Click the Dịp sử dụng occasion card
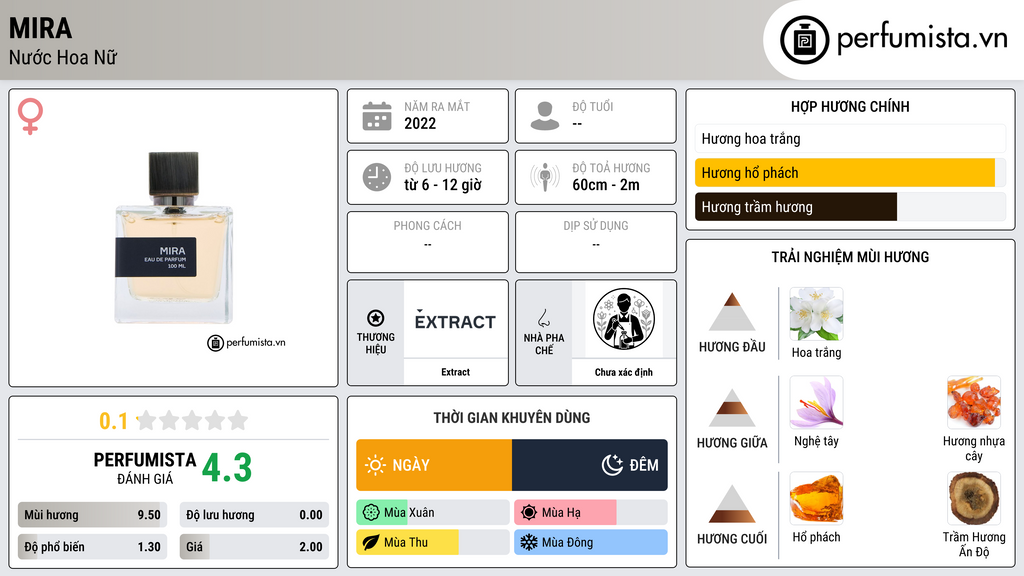1024x576 pixels. [596, 242]
